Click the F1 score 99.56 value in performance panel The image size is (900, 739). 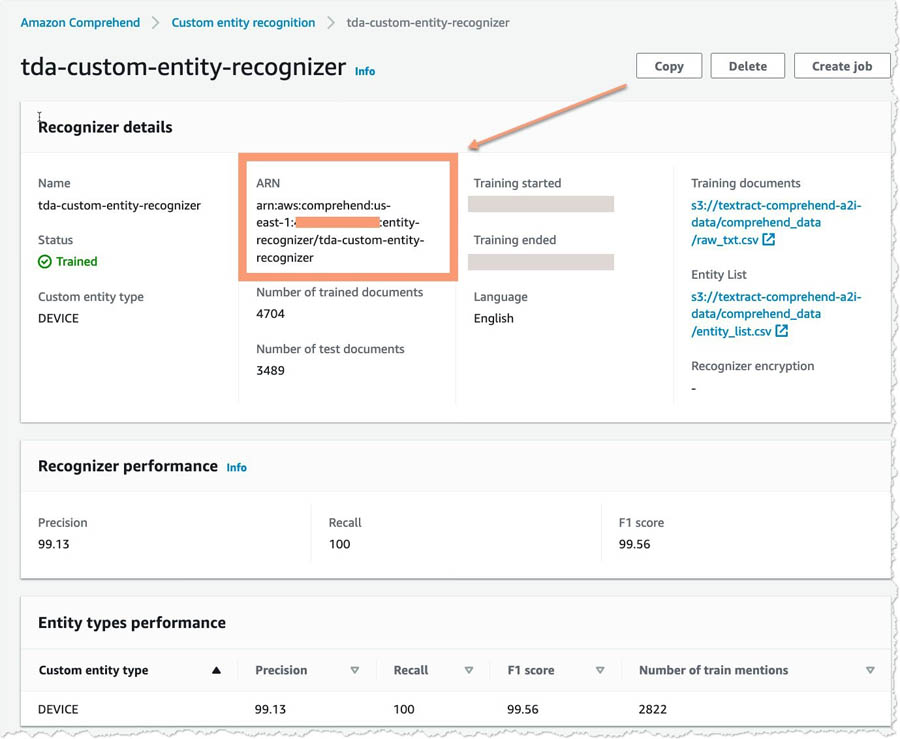pyautogui.click(x=634, y=544)
